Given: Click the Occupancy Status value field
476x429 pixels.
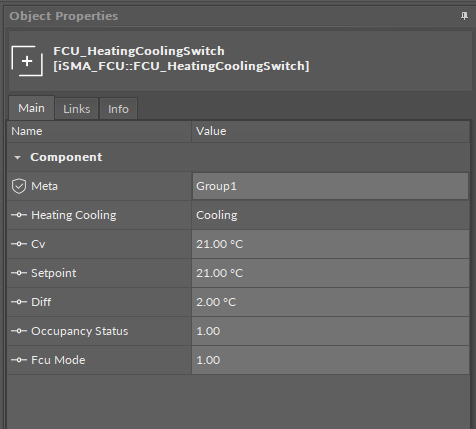Looking at the screenshot, I should 330,331.
